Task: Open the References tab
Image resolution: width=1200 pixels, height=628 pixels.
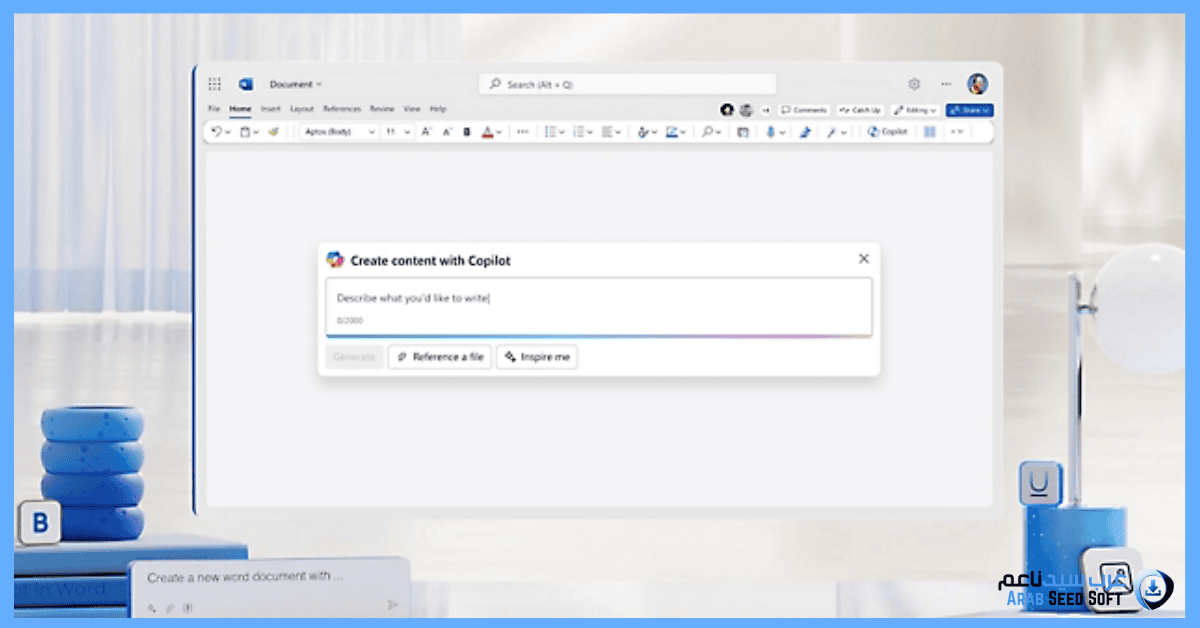Action: pyautogui.click(x=341, y=109)
